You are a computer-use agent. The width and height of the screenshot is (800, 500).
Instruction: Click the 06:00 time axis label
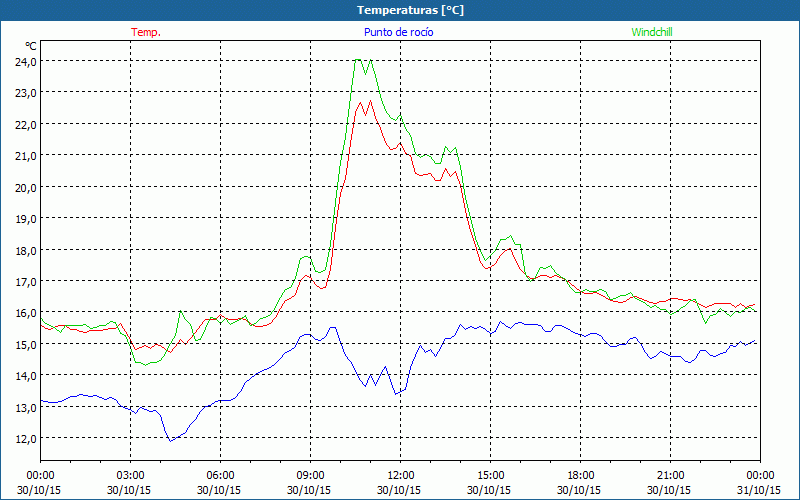click(220, 476)
